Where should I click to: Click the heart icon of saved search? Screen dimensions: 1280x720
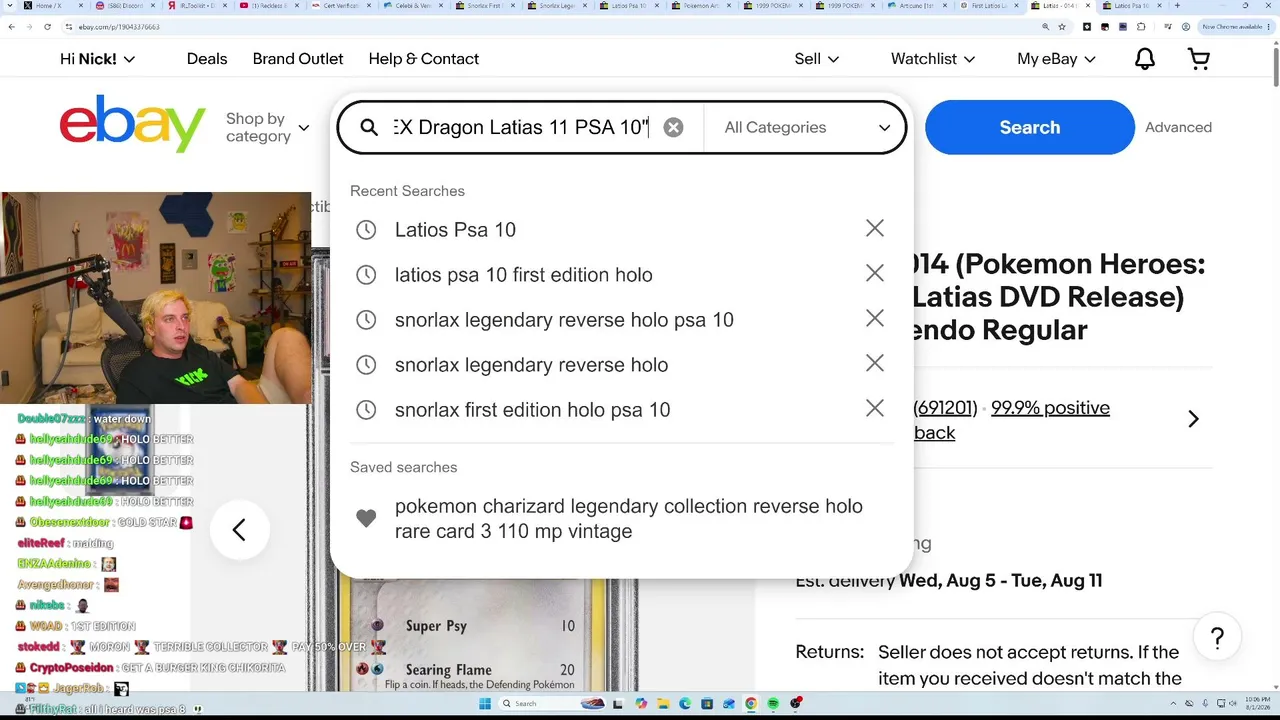[x=366, y=518]
